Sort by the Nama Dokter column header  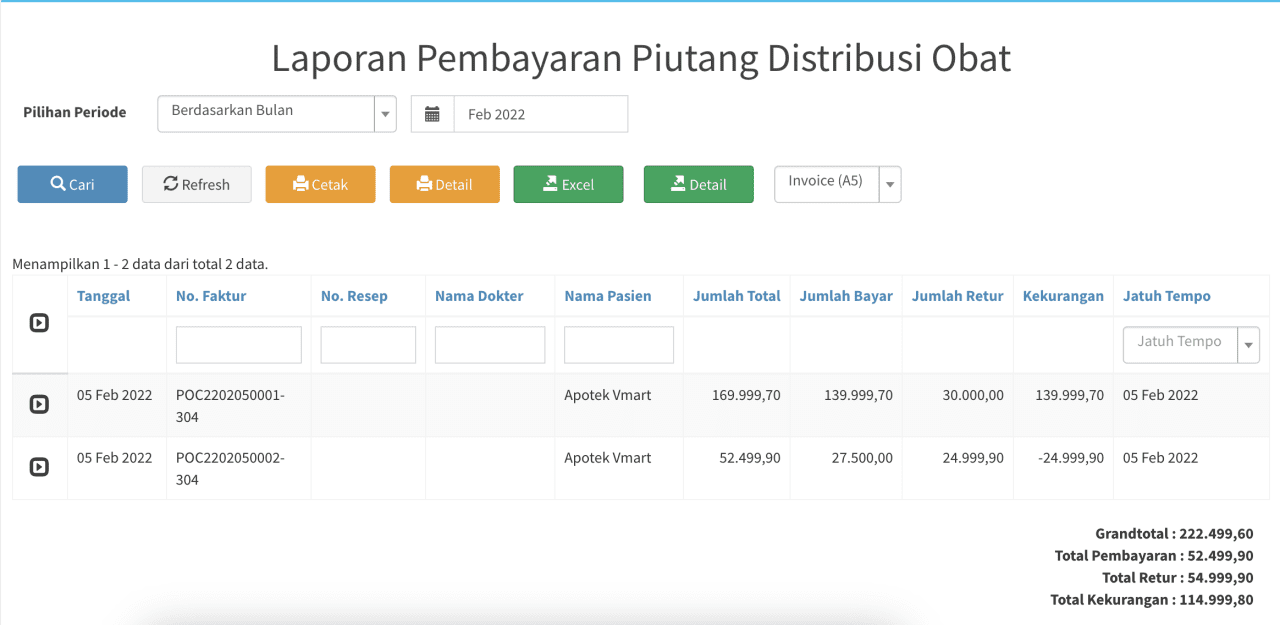tap(479, 296)
